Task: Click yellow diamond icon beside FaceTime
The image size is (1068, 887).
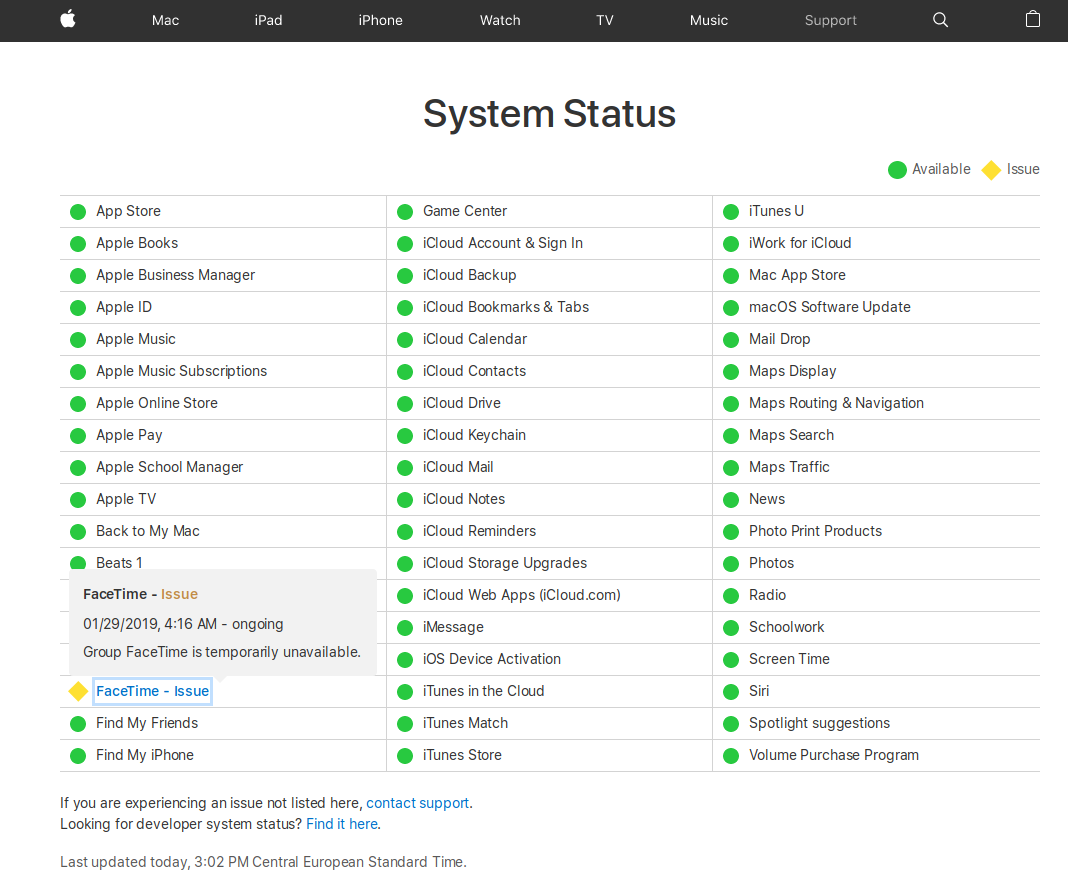Action: [78, 691]
